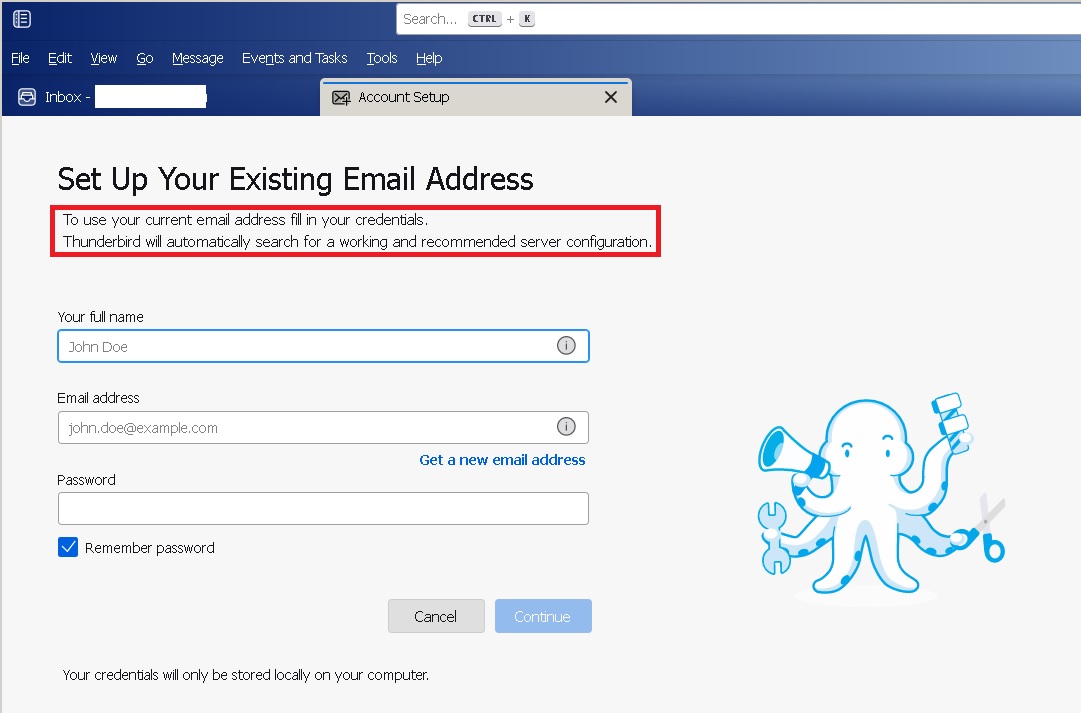
Task: Open the Message menu
Action: tap(198, 58)
